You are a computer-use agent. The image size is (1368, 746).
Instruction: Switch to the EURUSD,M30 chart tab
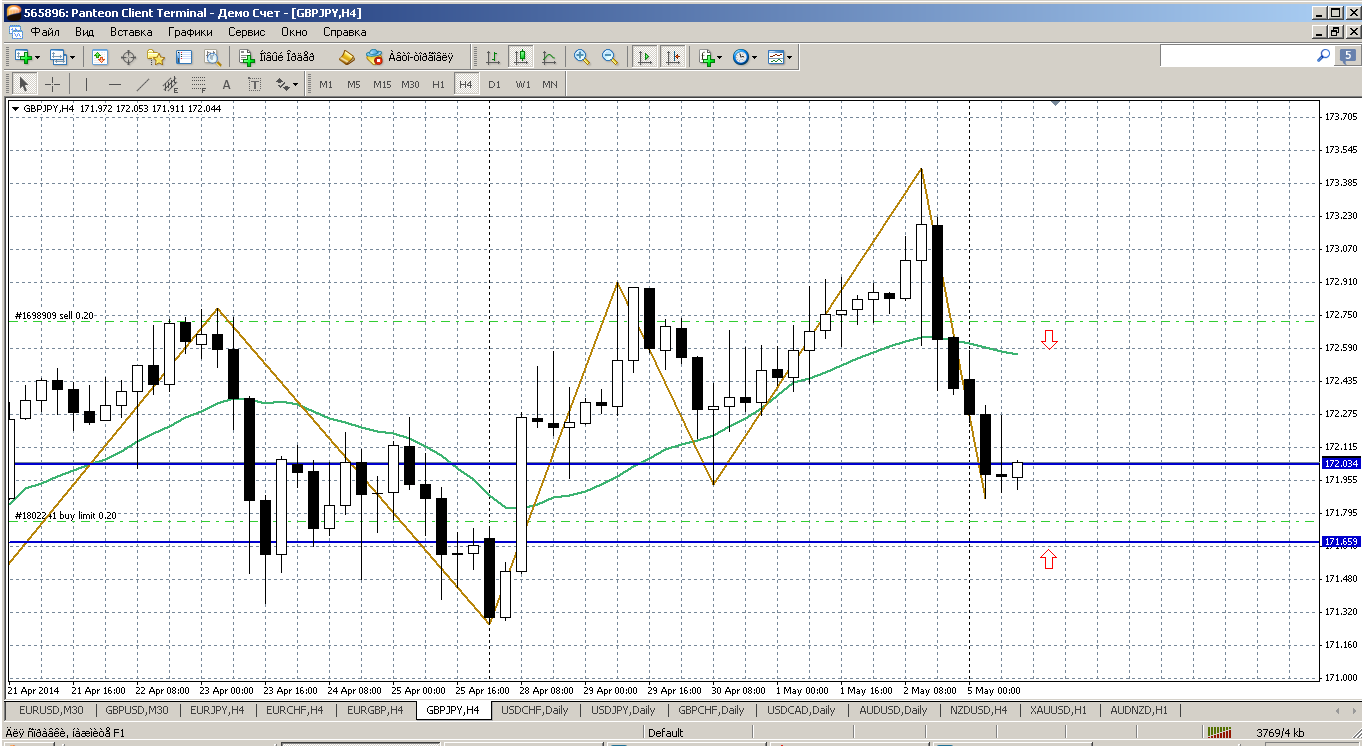pyautogui.click(x=52, y=710)
